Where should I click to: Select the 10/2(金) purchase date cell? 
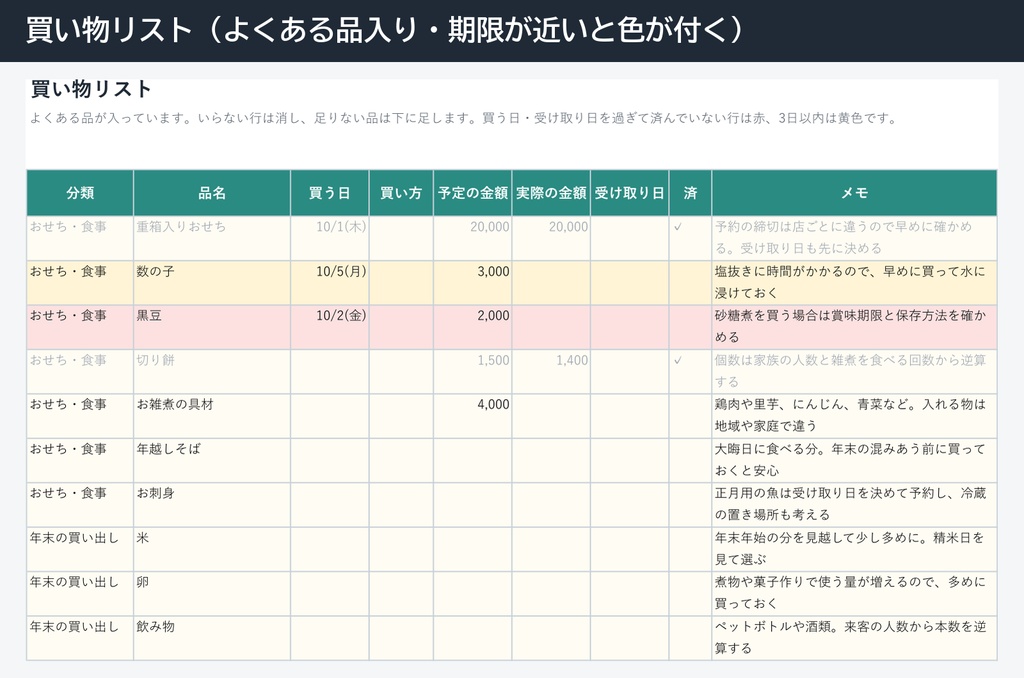pyautogui.click(x=330, y=327)
